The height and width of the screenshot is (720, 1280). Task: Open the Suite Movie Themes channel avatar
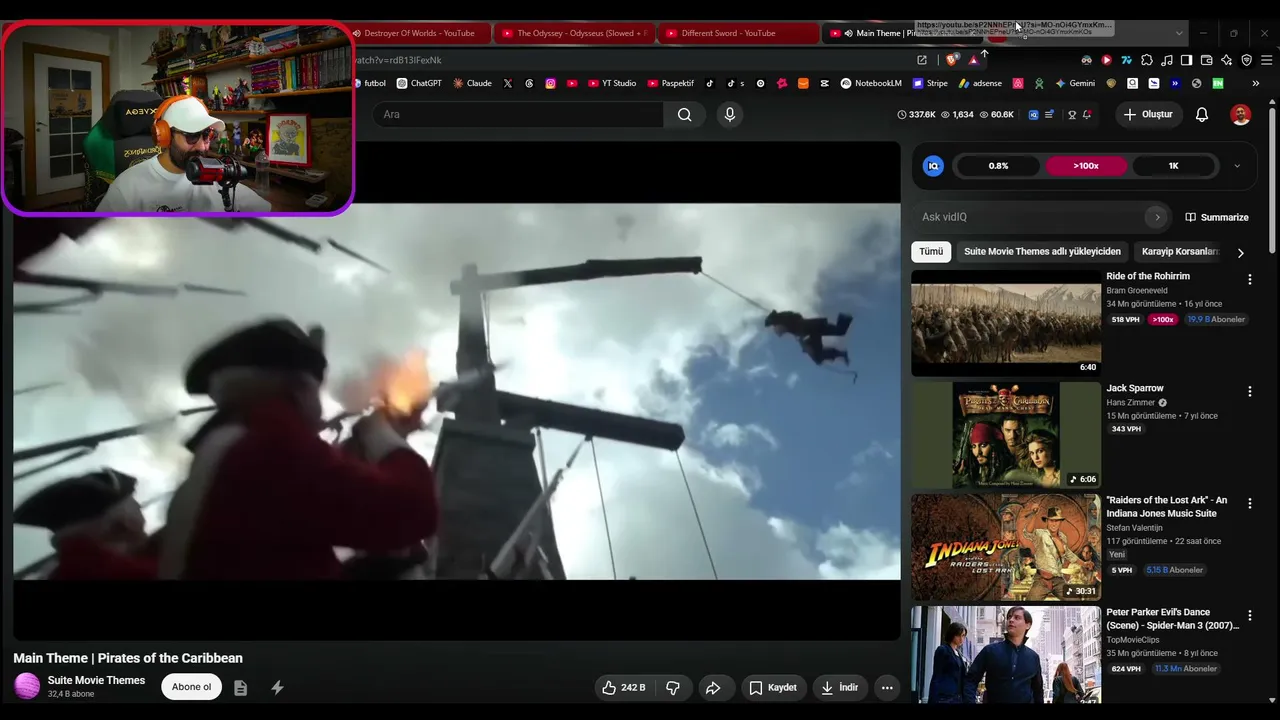[x=27, y=686]
